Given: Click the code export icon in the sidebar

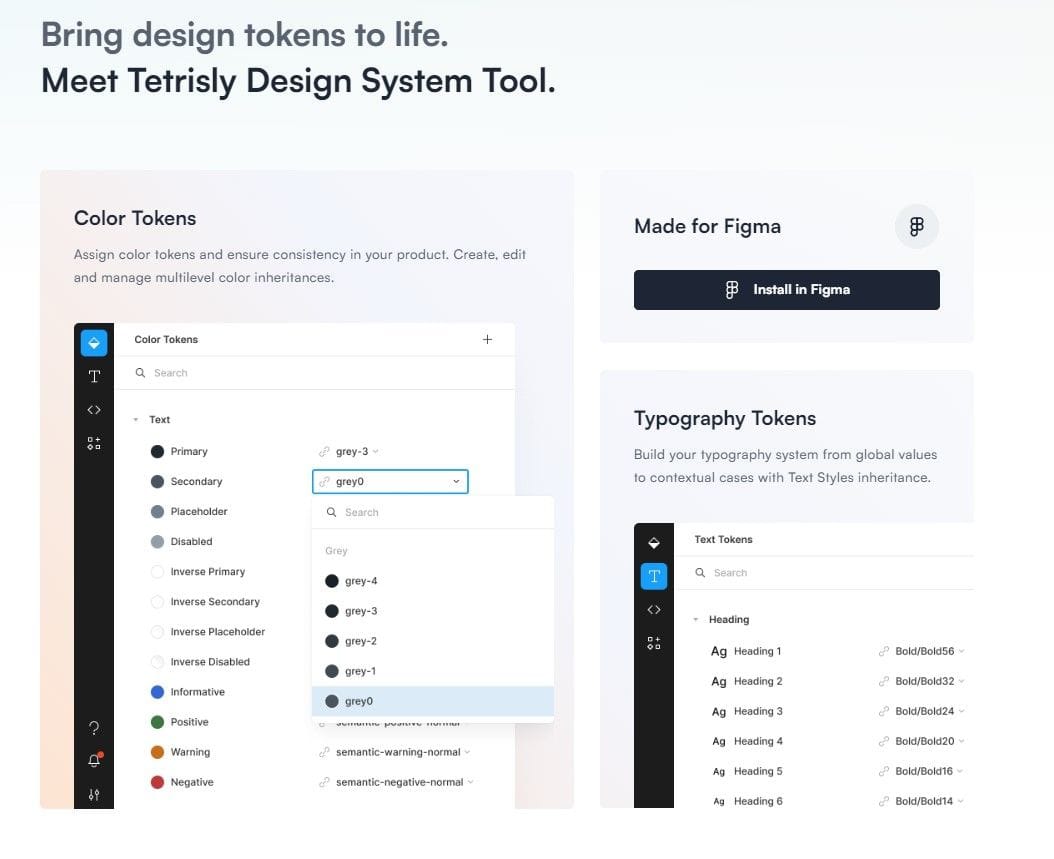Looking at the screenshot, I should click(93, 409).
